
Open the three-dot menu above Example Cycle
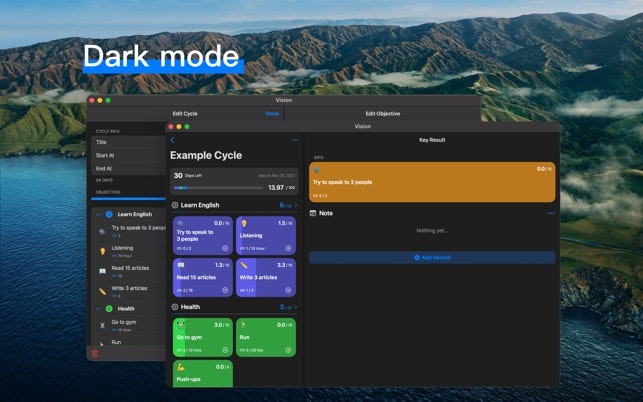click(x=295, y=140)
